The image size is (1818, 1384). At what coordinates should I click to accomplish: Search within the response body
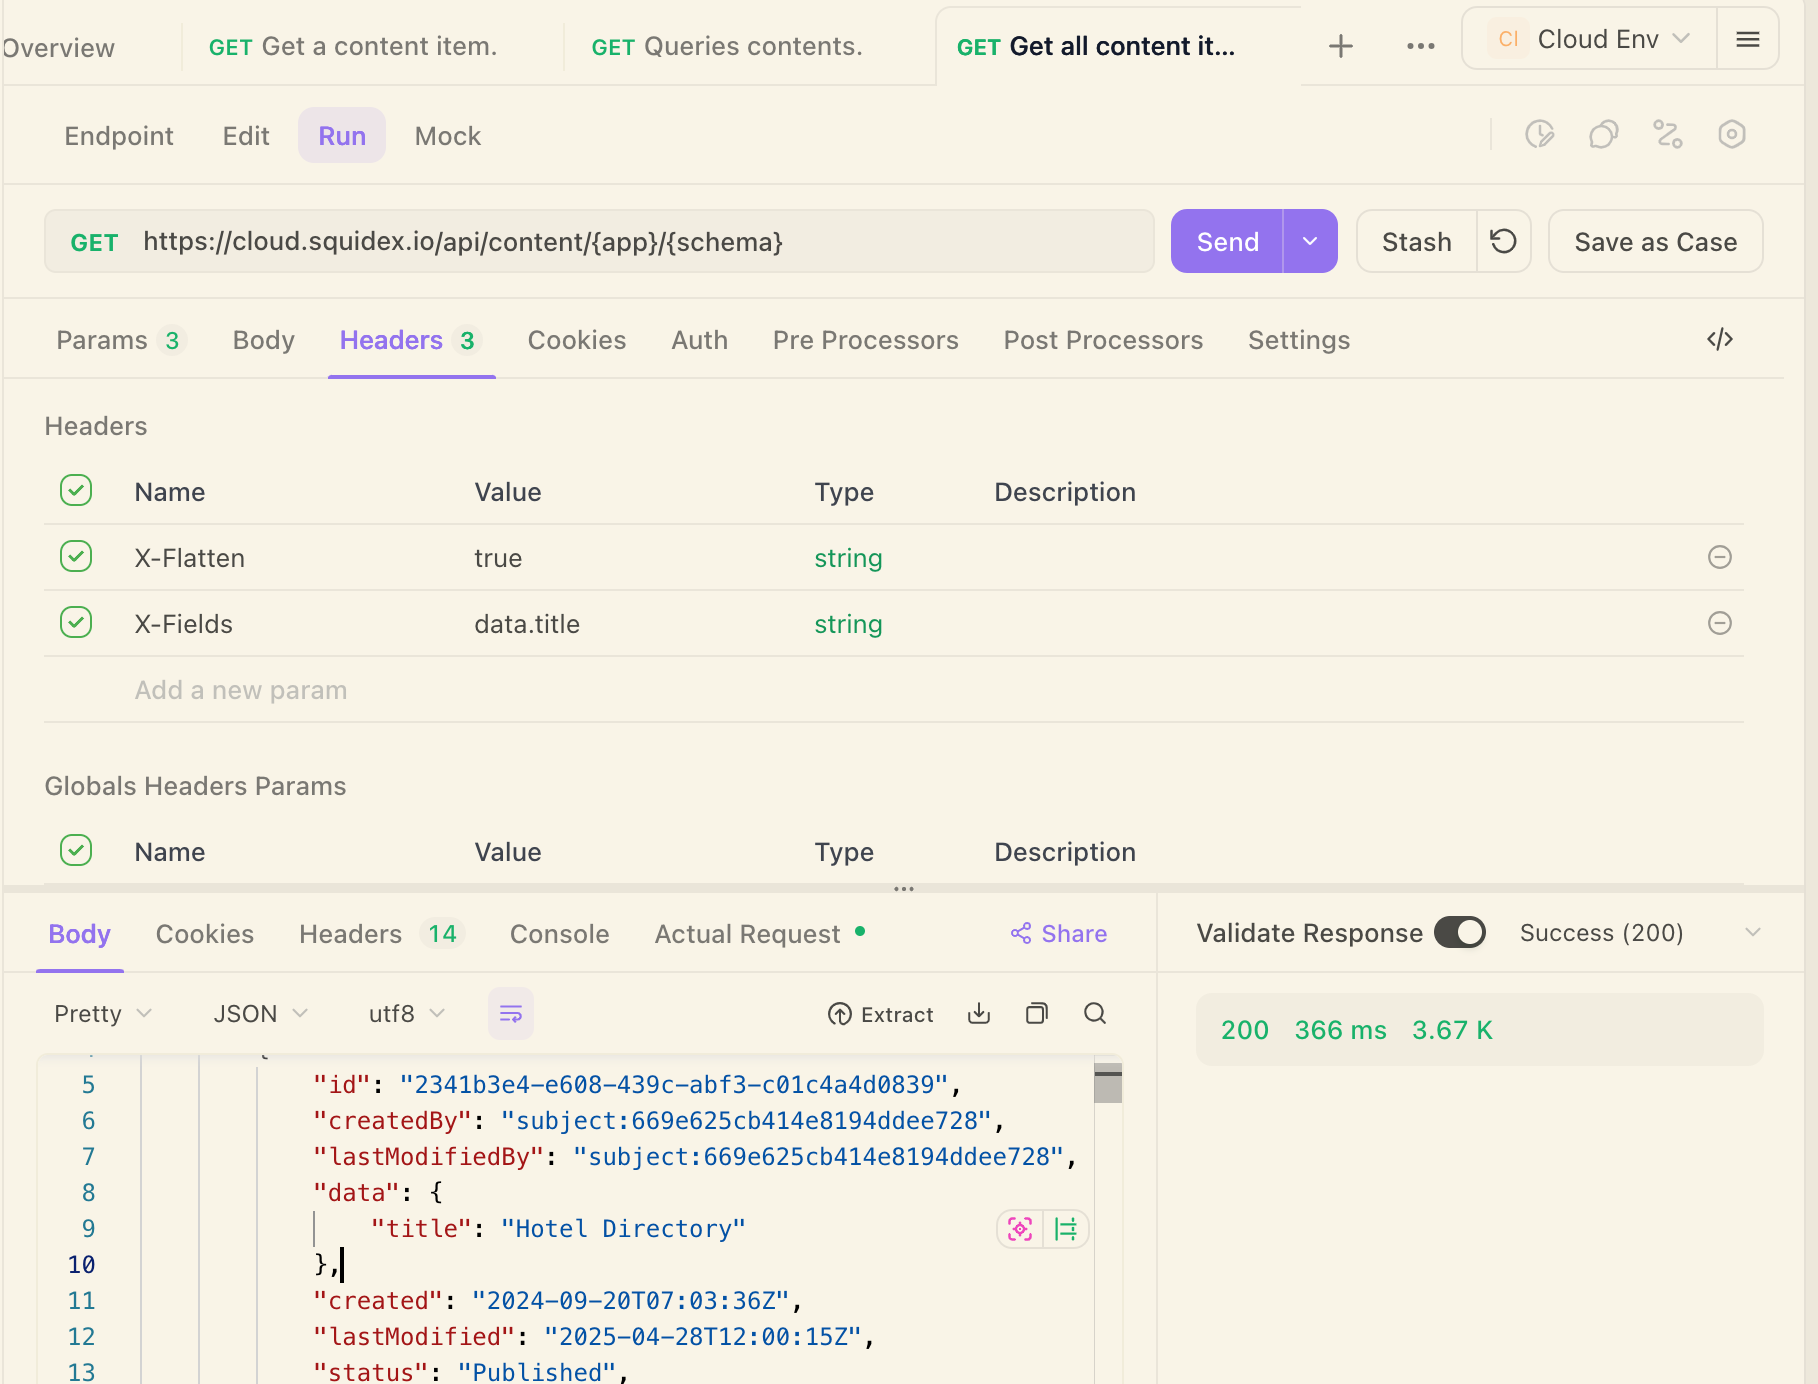click(1095, 1014)
